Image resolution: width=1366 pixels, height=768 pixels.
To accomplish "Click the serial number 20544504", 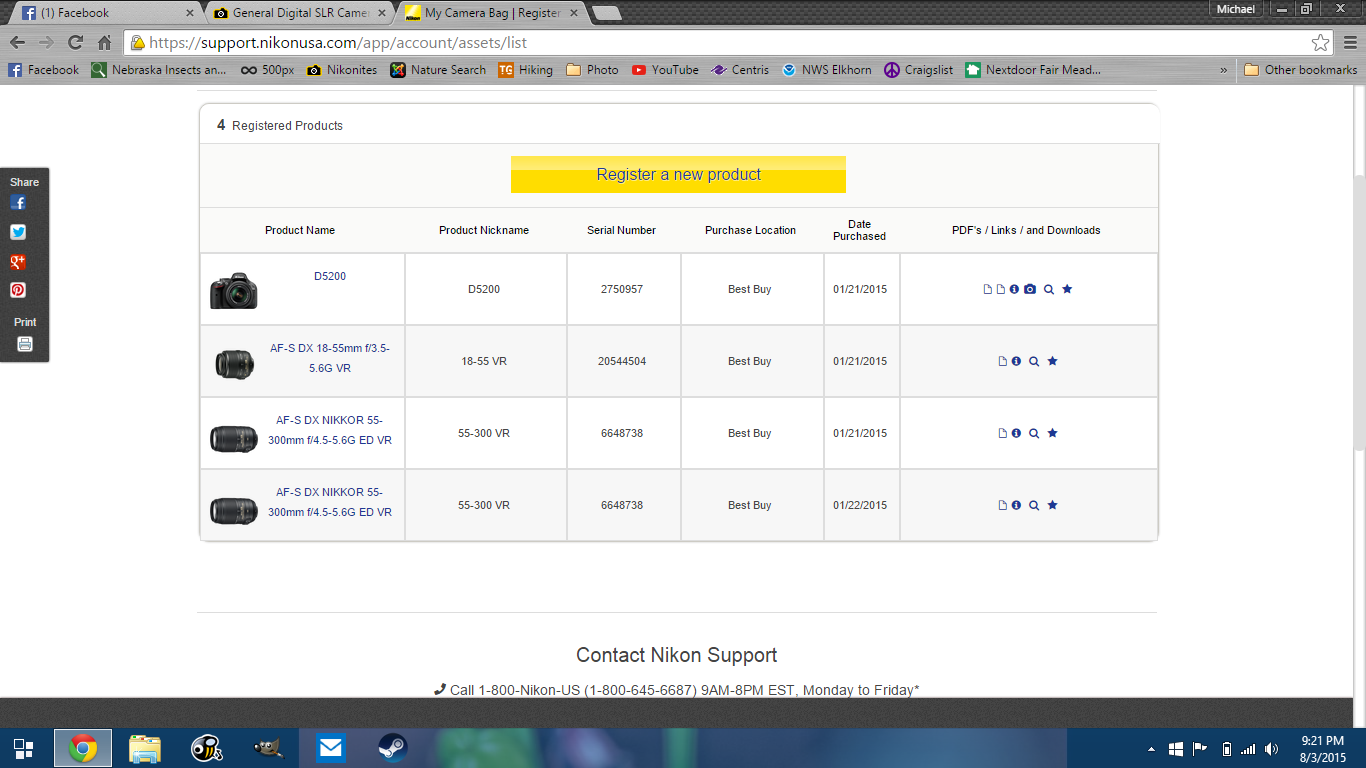I will [622, 361].
